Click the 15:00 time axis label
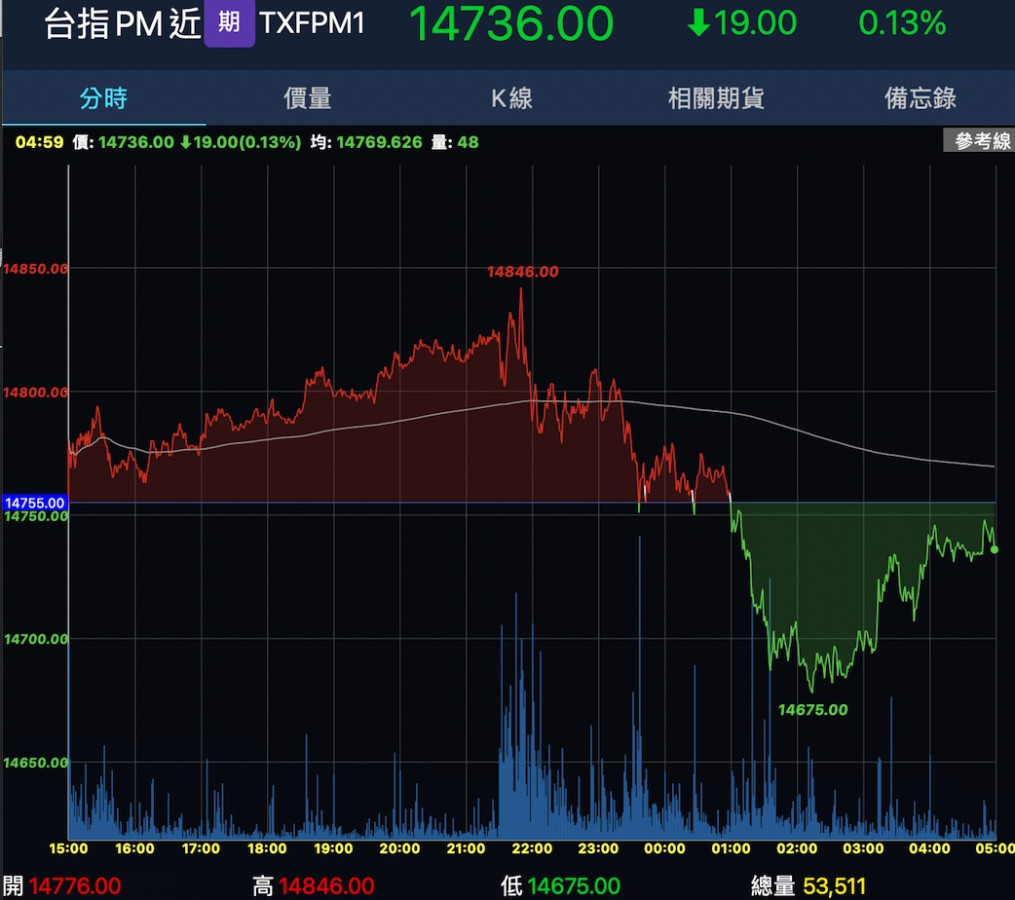The image size is (1015, 900). point(69,848)
